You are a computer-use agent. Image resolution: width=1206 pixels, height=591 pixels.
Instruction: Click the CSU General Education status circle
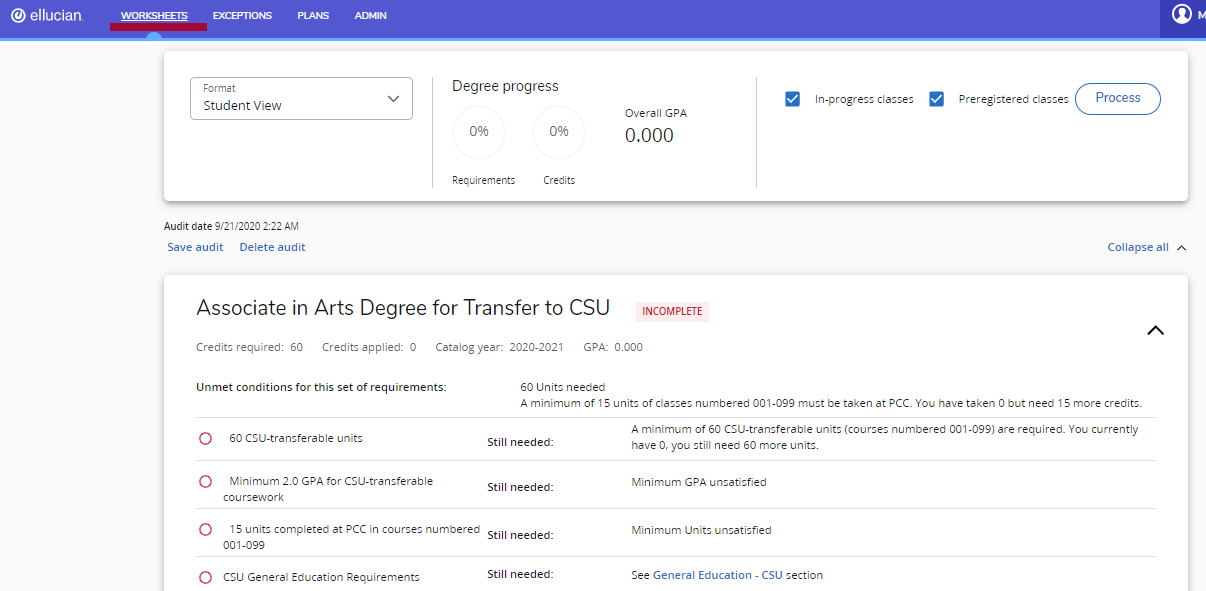click(206, 577)
